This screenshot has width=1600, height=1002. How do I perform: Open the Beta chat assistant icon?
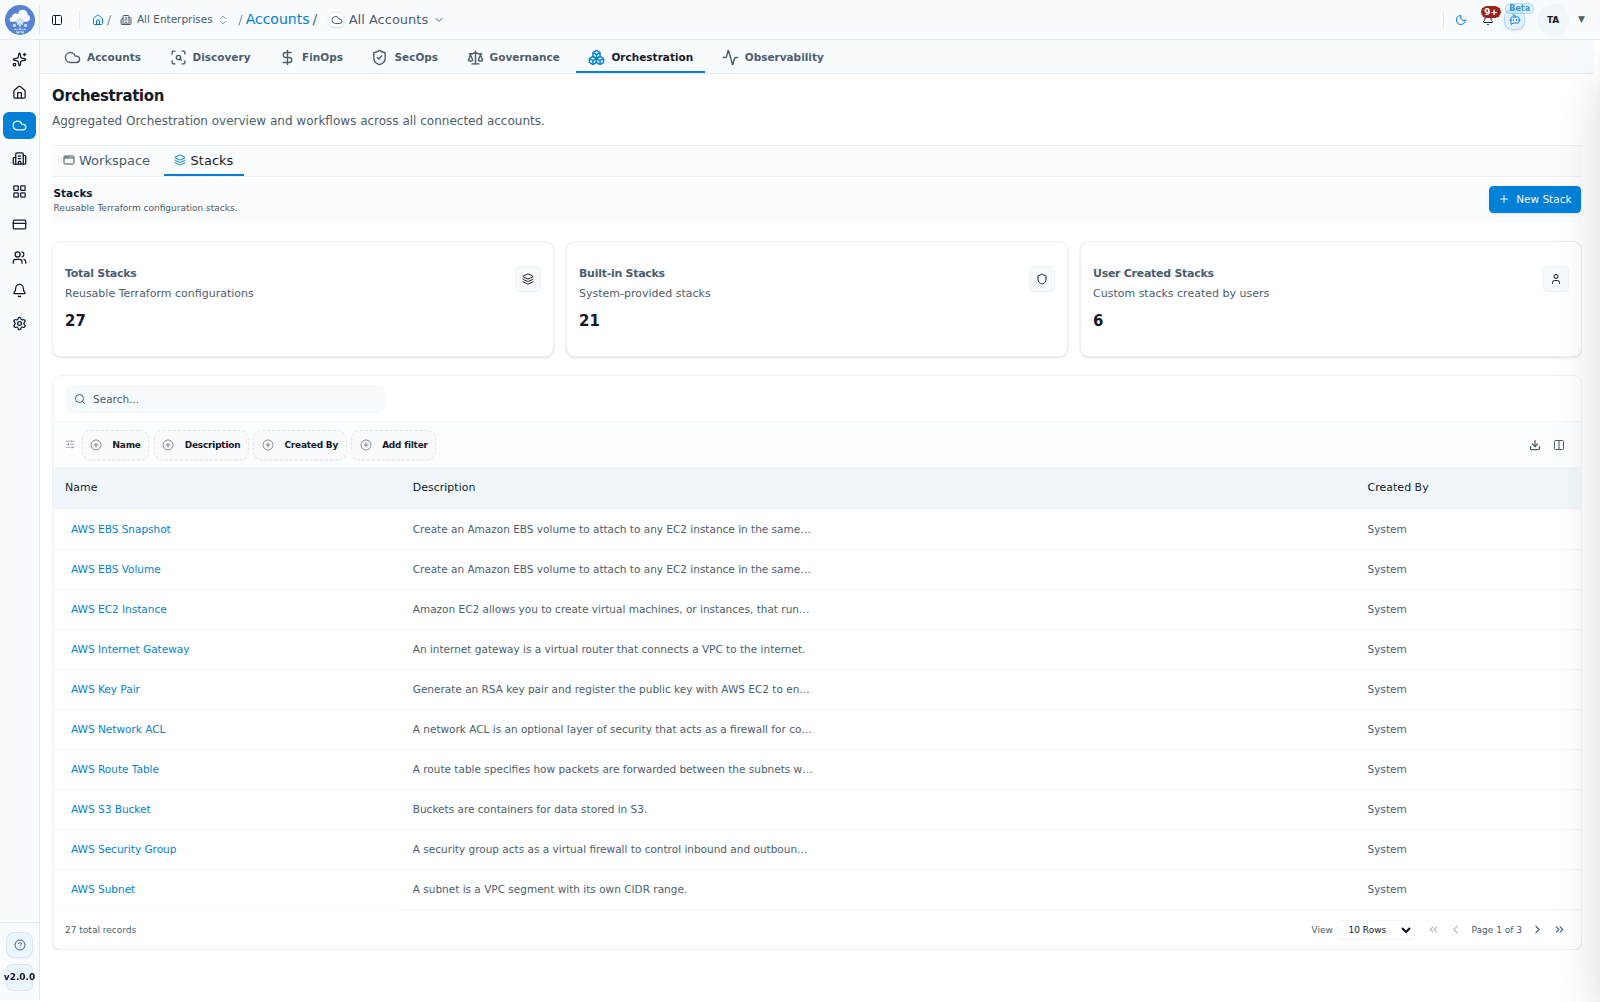[1515, 20]
